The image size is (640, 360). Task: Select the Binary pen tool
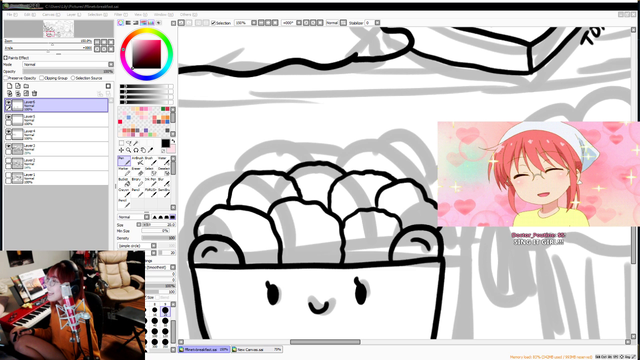[138, 182]
